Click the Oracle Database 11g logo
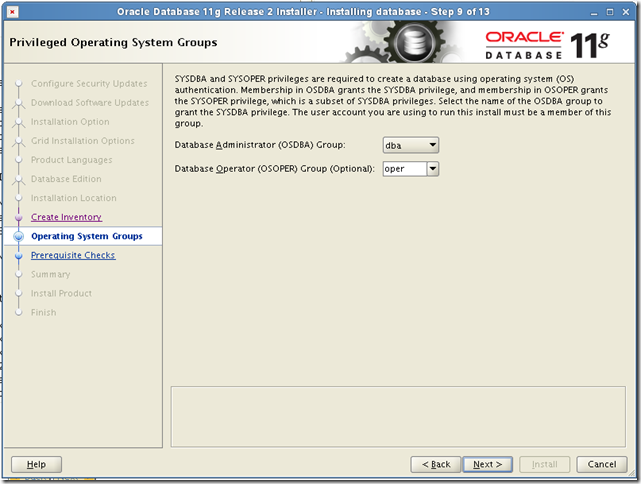 [547, 45]
